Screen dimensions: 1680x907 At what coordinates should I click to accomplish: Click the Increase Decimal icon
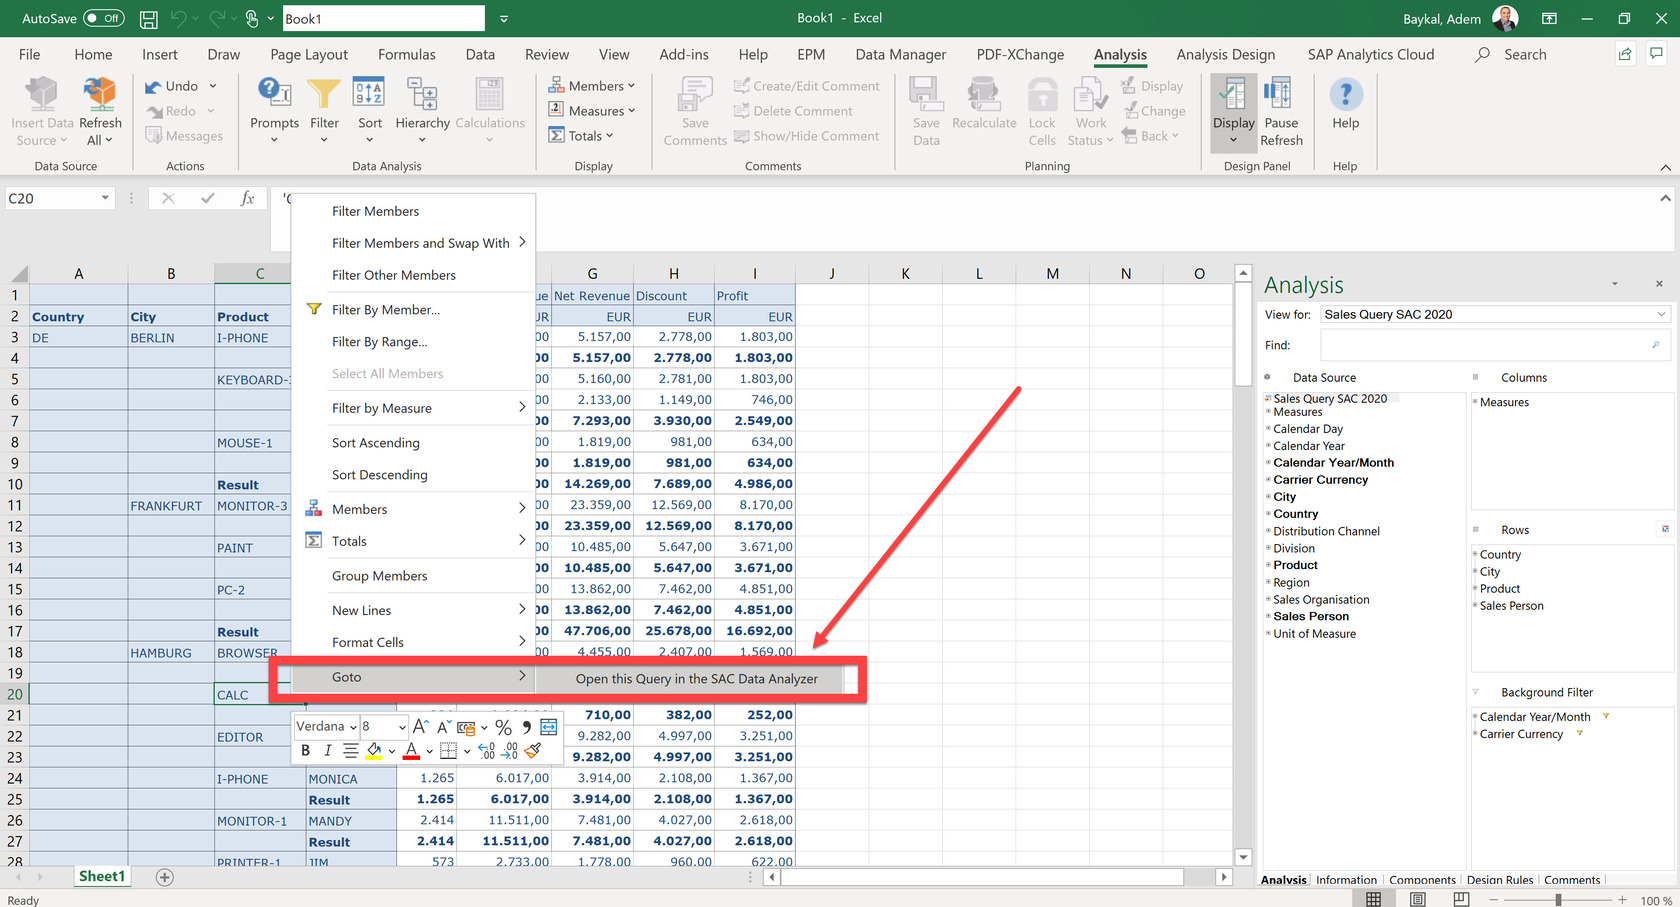coord(487,750)
